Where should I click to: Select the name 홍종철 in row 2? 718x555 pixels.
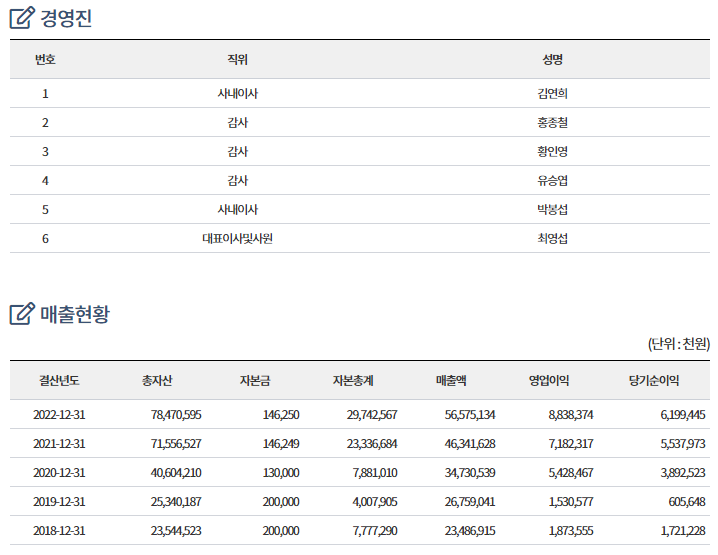553,123
